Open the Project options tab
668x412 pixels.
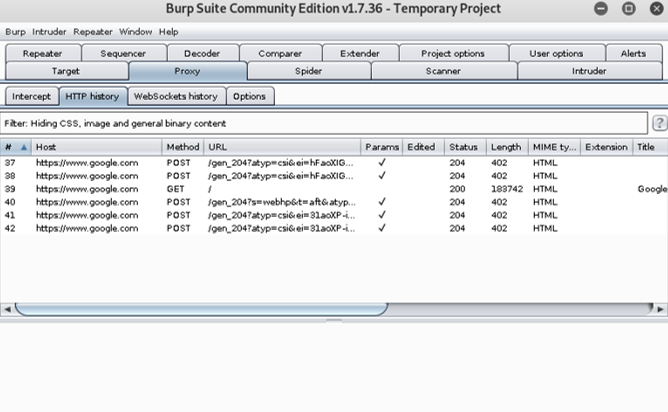coord(453,53)
